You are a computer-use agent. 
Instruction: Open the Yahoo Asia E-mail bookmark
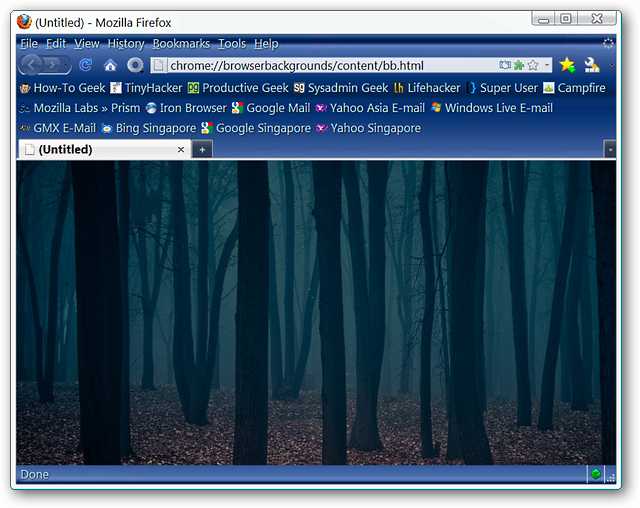point(371,108)
